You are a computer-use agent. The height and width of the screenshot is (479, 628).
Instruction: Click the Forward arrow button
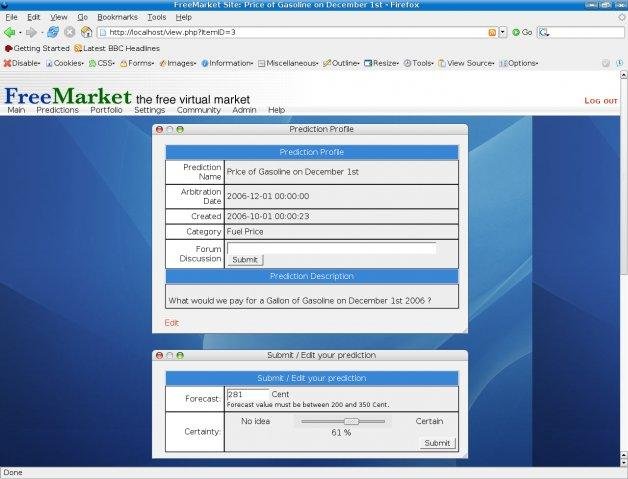click(31, 32)
